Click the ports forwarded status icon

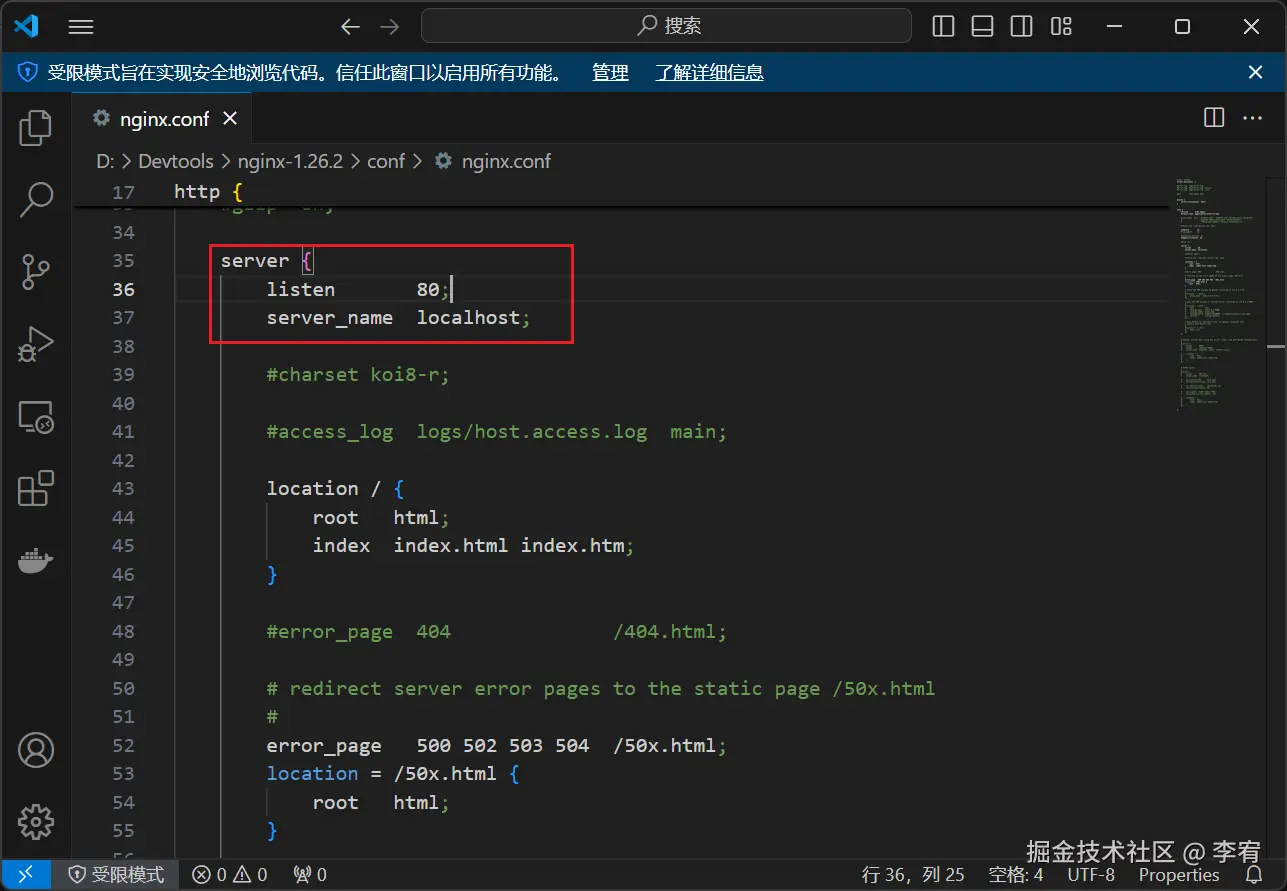310,875
